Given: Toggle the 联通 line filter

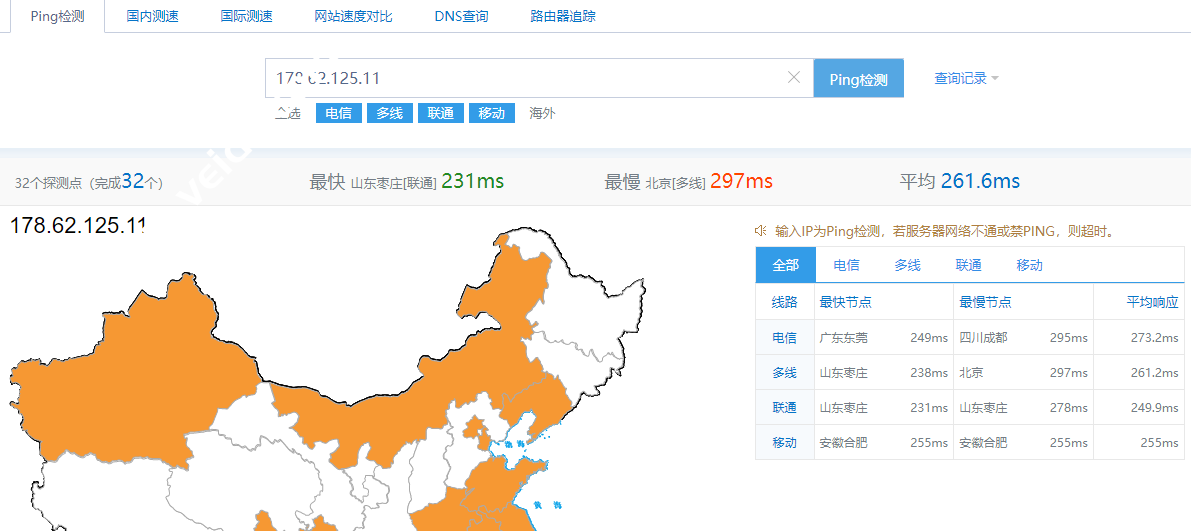Looking at the screenshot, I should pyautogui.click(x=441, y=113).
